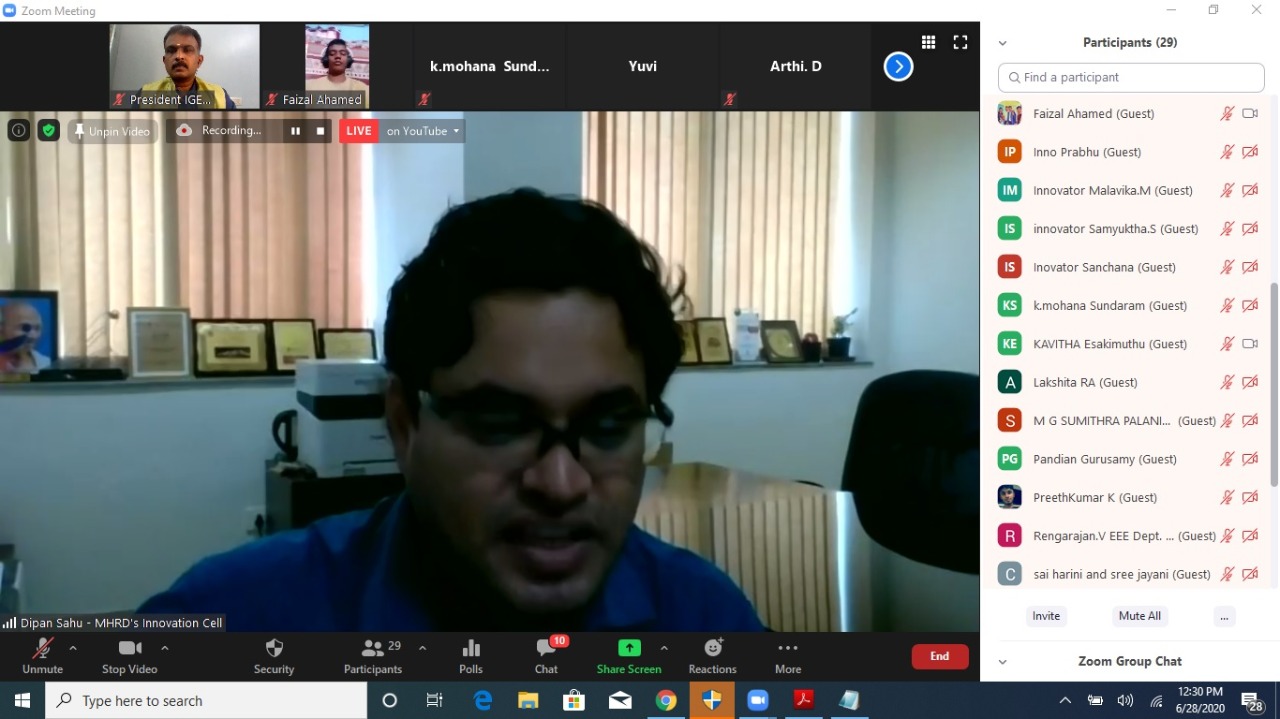
Task: Select the Yuvi participant tile
Action: pos(642,66)
